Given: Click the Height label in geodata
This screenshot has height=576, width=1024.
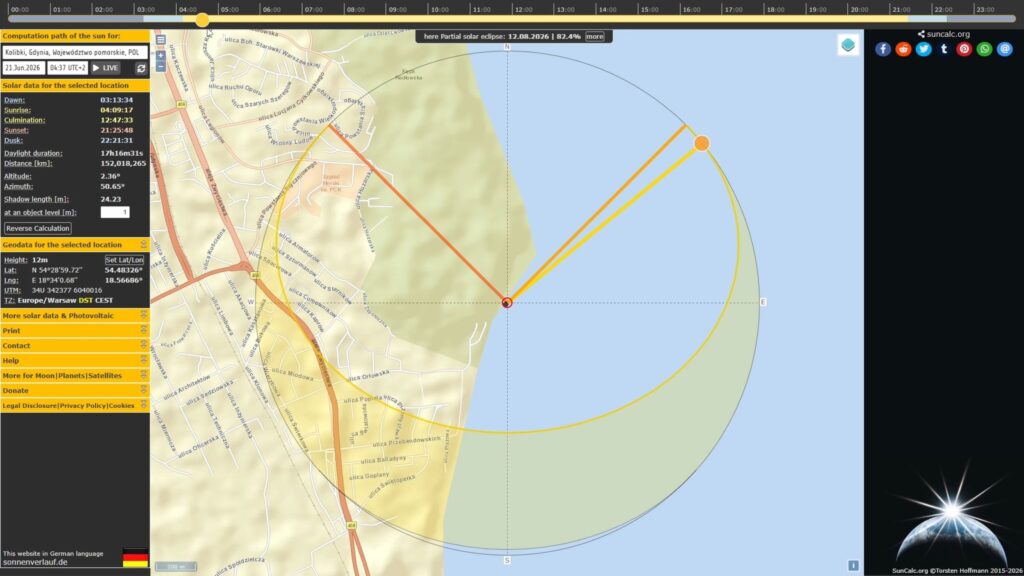Looking at the screenshot, I should coord(16,260).
